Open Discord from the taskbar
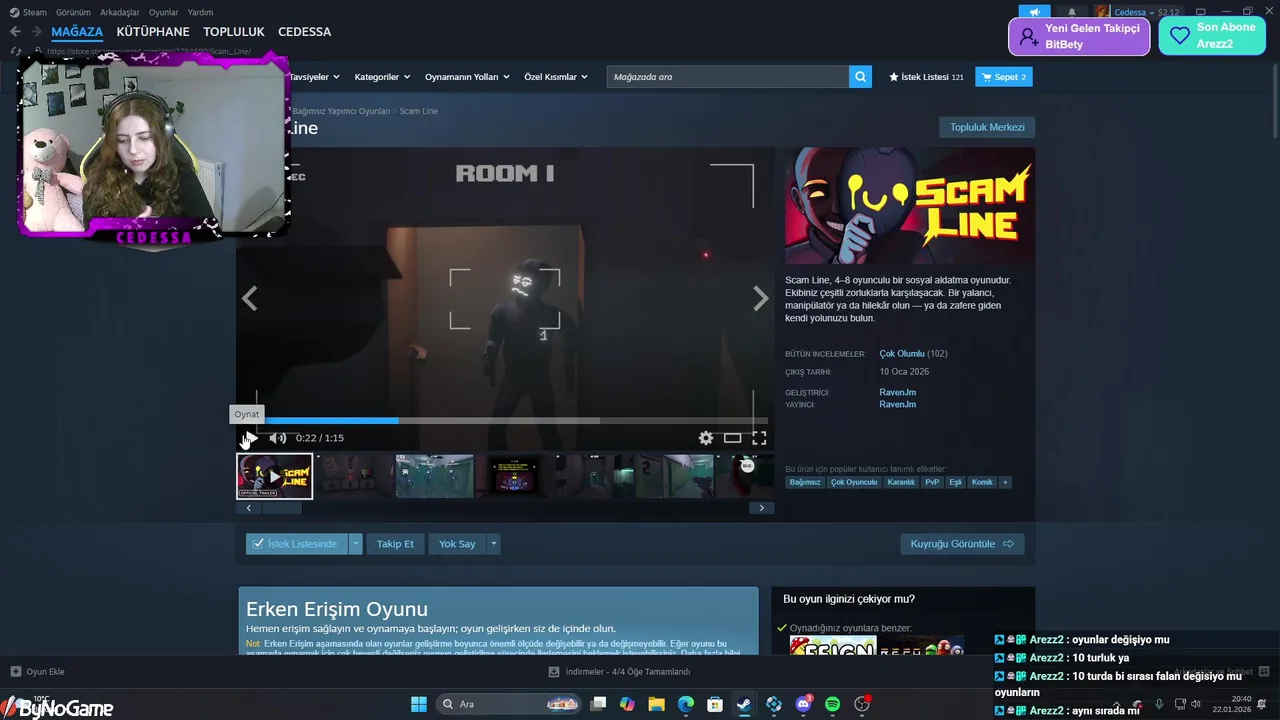Image resolution: width=1280 pixels, height=720 pixels. 803,704
